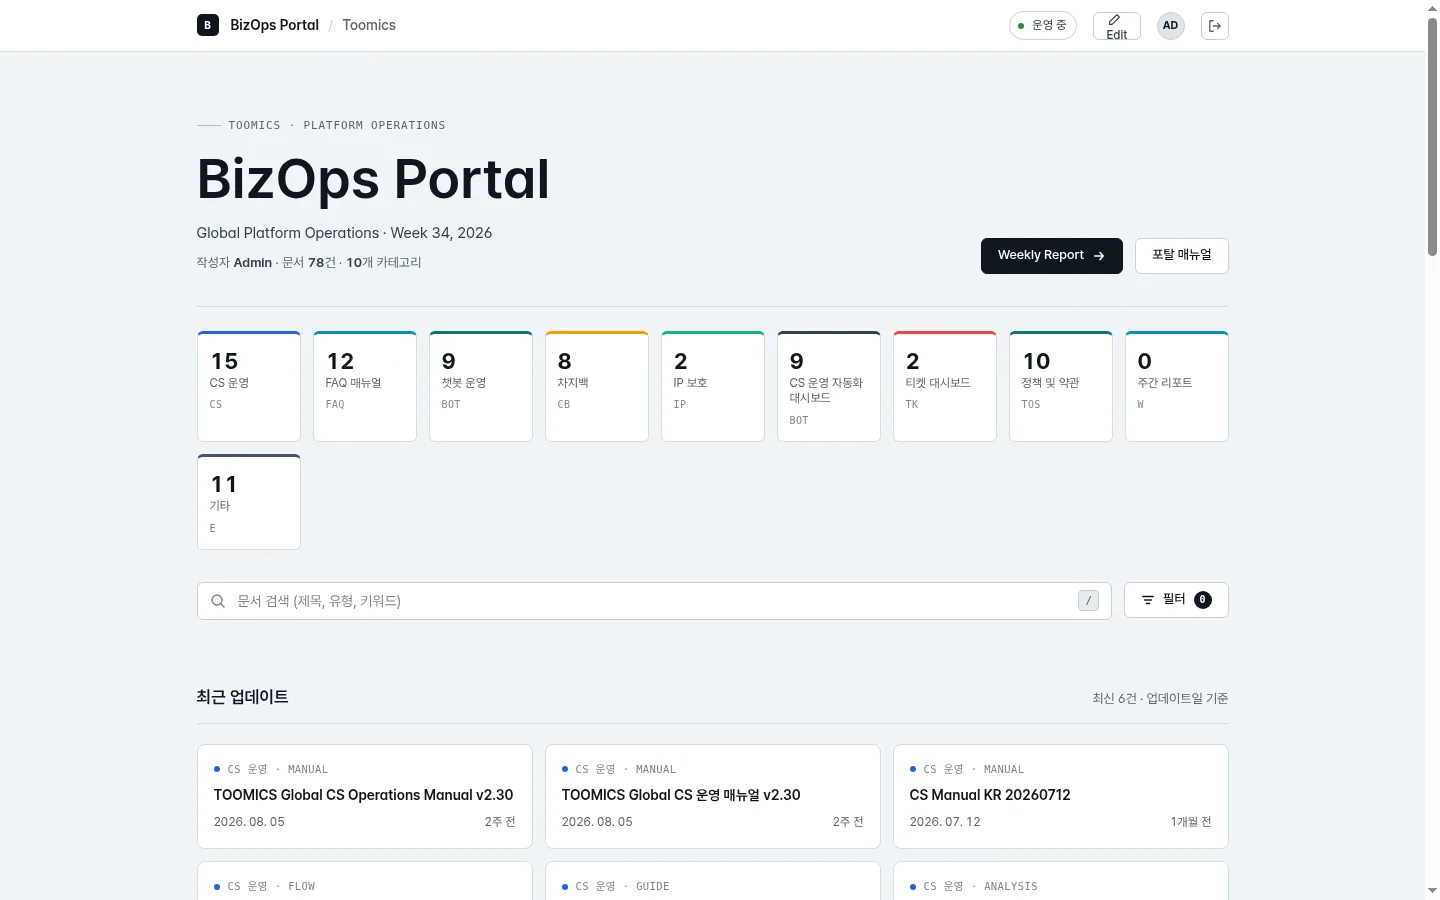The width and height of the screenshot is (1440, 900).
Task: Open the 포탈 매뉴얼 button
Action: 1181,255
